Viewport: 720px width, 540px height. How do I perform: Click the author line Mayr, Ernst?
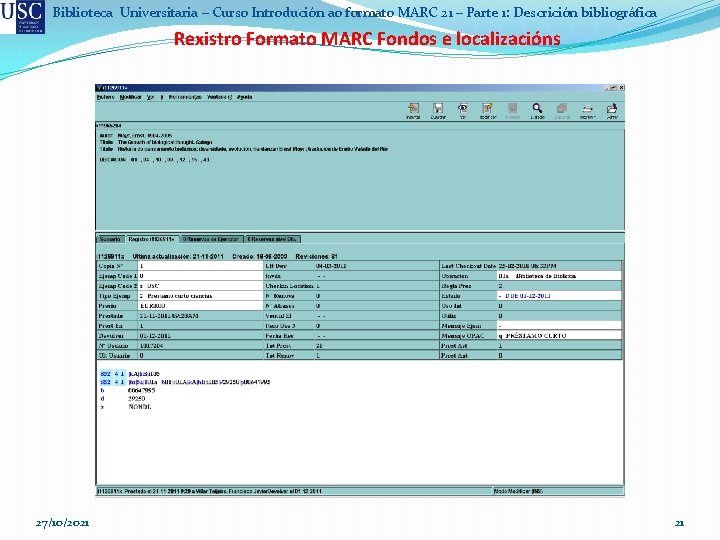pyautogui.click(x=136, y=136)
